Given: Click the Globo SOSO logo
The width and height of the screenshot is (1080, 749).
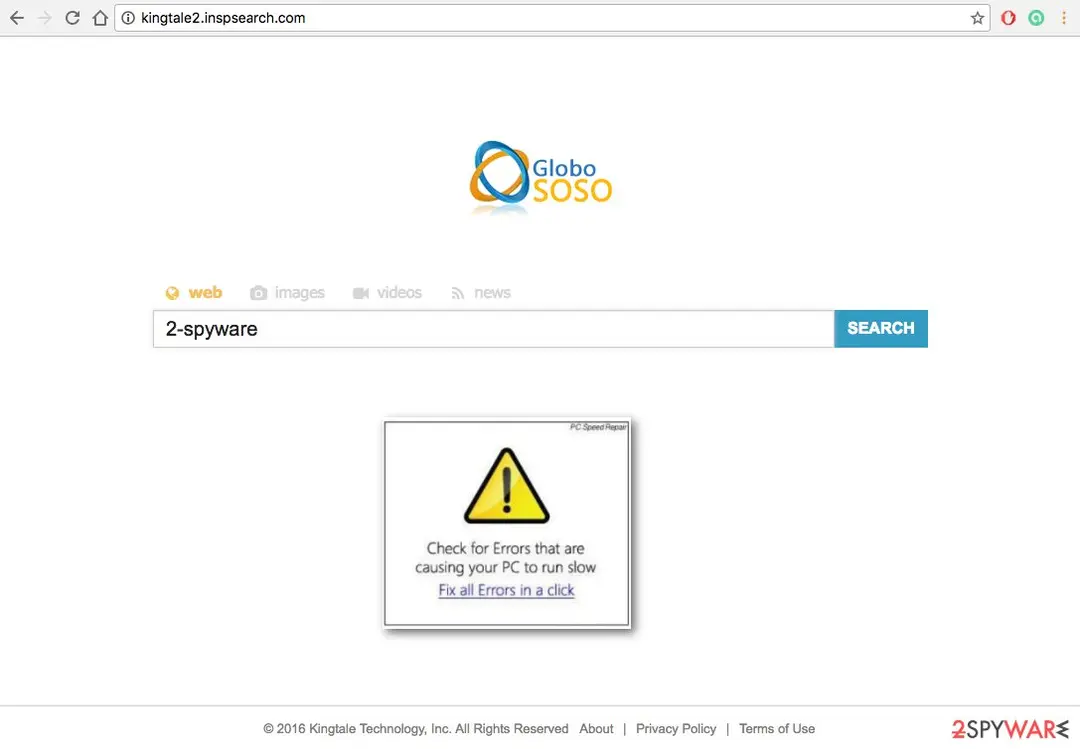Looking at the screenshot, I should click(541, 176).
